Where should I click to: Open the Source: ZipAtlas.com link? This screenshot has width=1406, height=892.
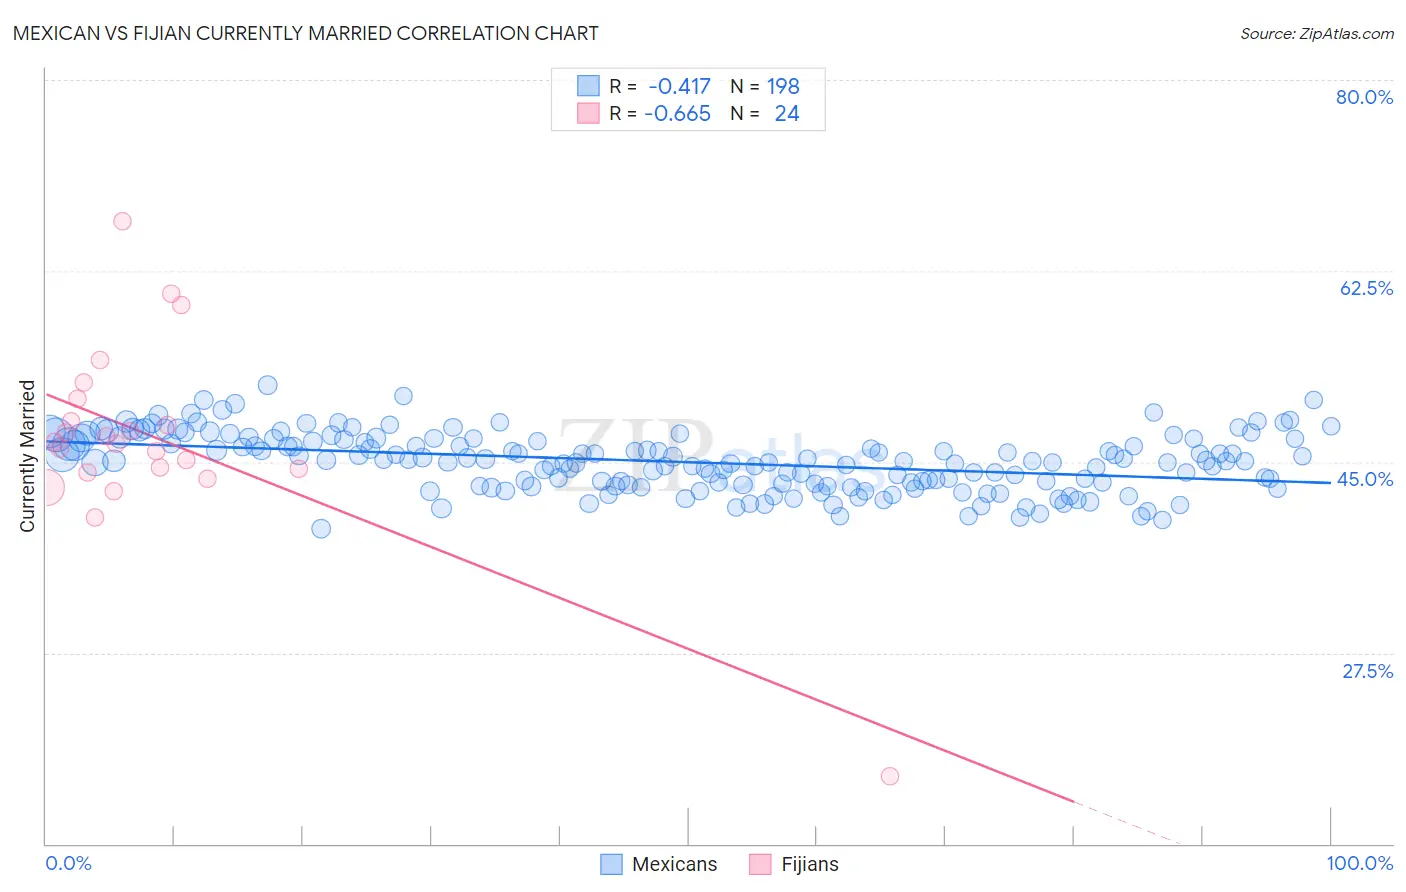pos(1316,33)
